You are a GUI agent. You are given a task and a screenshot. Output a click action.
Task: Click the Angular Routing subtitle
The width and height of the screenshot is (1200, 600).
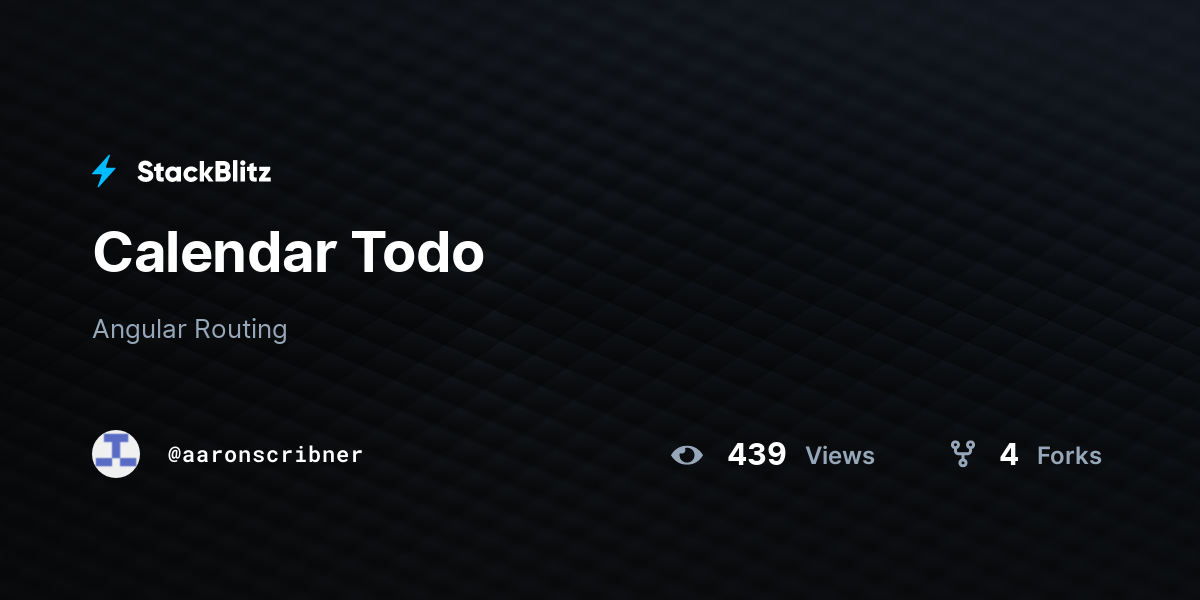[190, 329]
